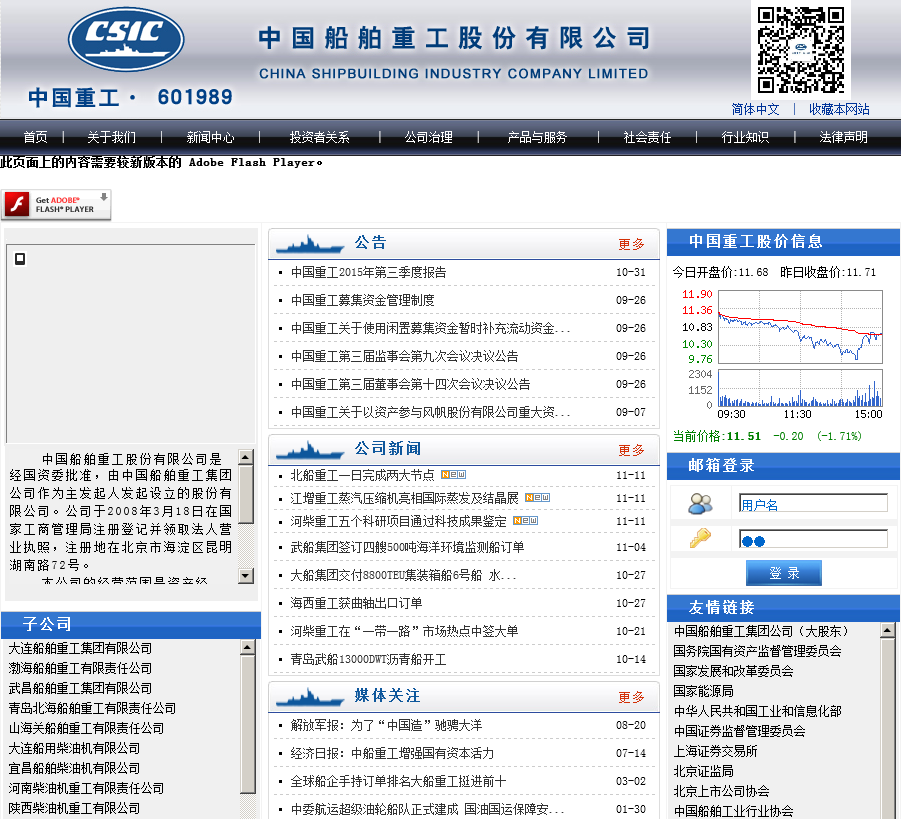Open 首页 in the navigation bar
This screenshot has height=819, width=901.
click(35, 137)
